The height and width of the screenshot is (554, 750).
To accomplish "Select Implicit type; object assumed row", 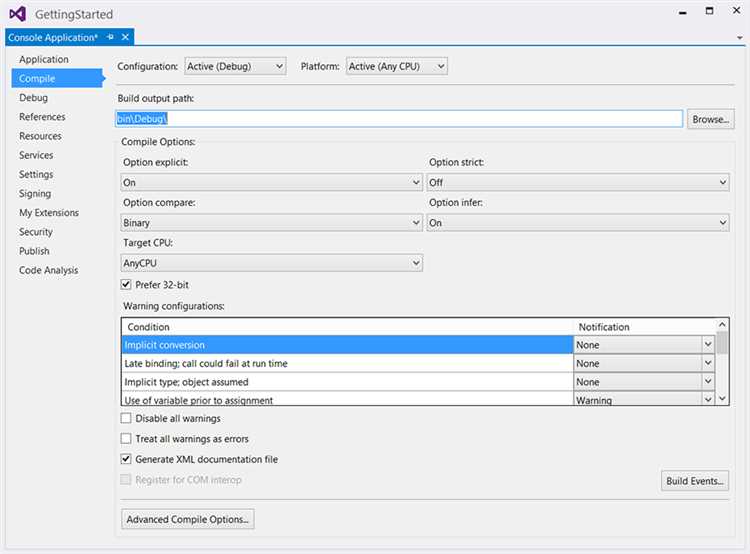I will click(347, 382).
